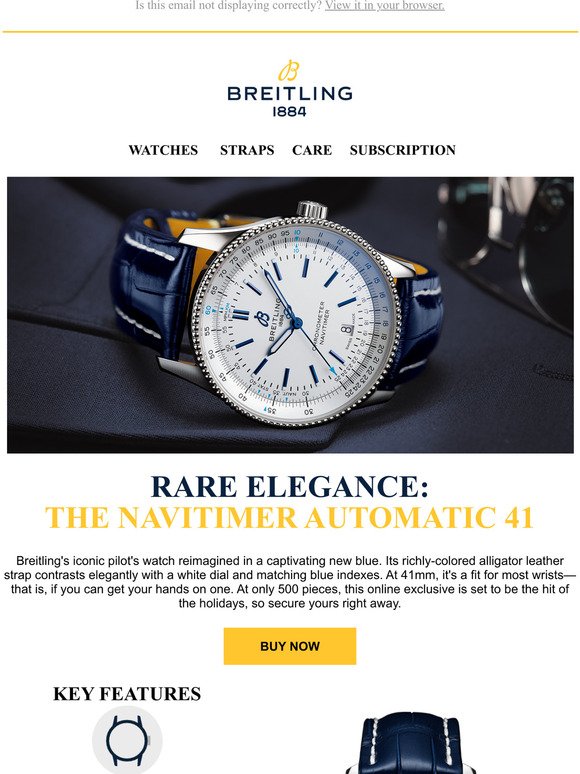The image size is (580, 774).
Task: Click the Navitimer watch hero image
Action: tap(290, 315)
